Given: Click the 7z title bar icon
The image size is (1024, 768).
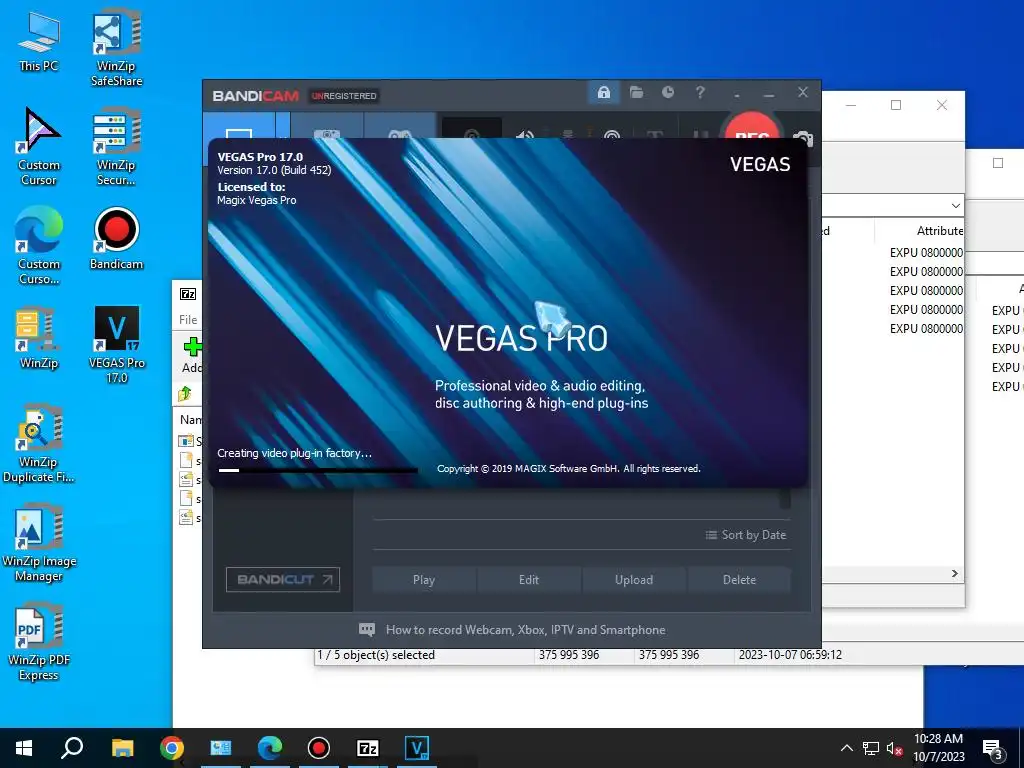Looking at the screenshot, I should point(188,294).
